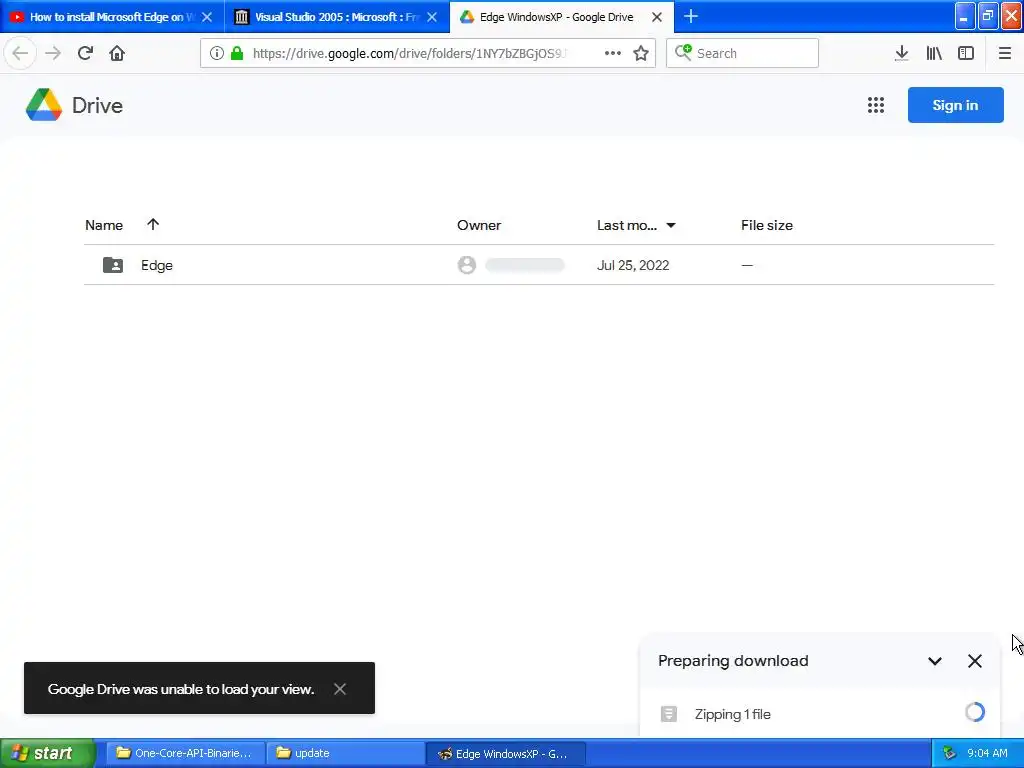Viewport: 1024px width, 768px height.
Task: Select the Edge shared folder icon
Action: pyautogui.click(x=113, y=265)
